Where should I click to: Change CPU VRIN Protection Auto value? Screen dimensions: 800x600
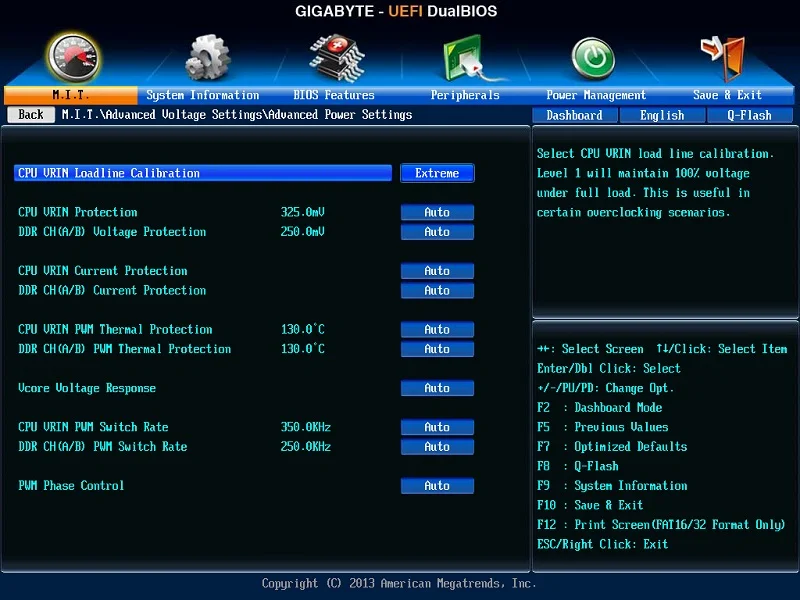(x=437, y=212)
